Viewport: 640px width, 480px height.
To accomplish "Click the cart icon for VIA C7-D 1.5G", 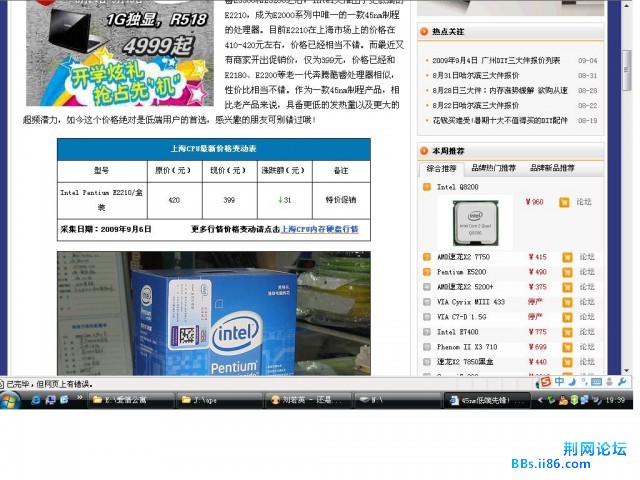I will 567,317.
